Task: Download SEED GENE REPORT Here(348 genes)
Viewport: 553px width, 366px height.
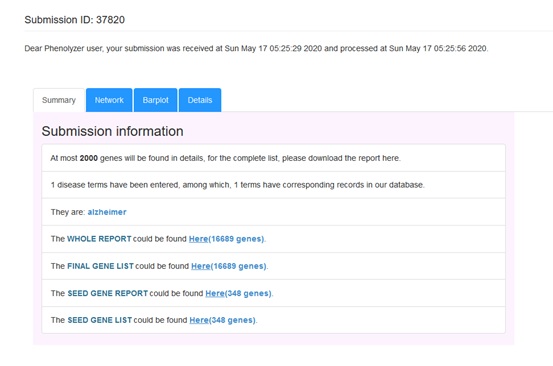Action: [x=238, y=293]
